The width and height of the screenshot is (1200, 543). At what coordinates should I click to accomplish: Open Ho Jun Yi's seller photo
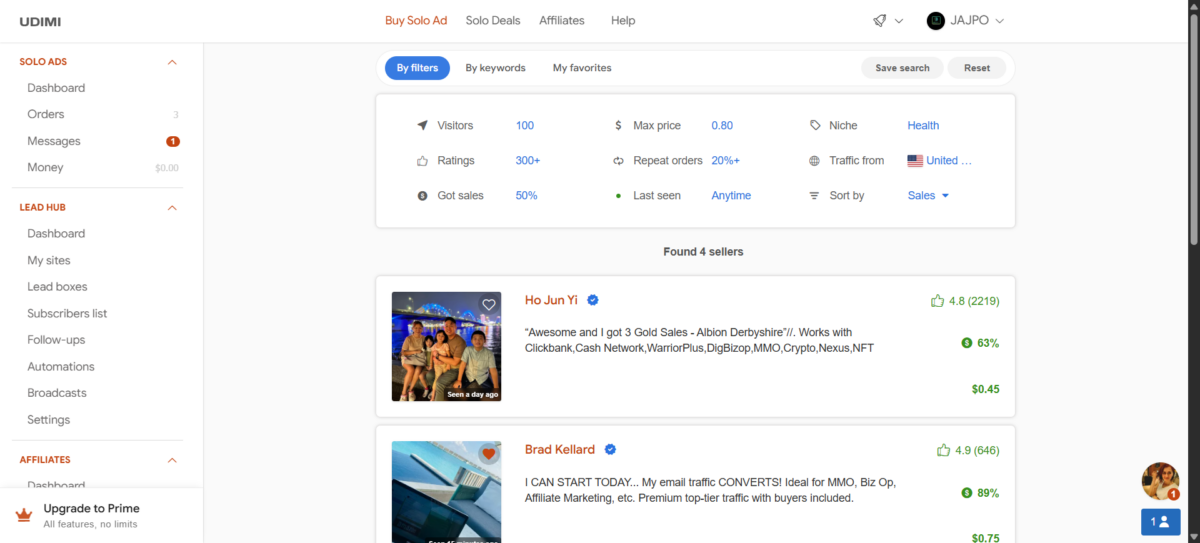click(446, 346)
